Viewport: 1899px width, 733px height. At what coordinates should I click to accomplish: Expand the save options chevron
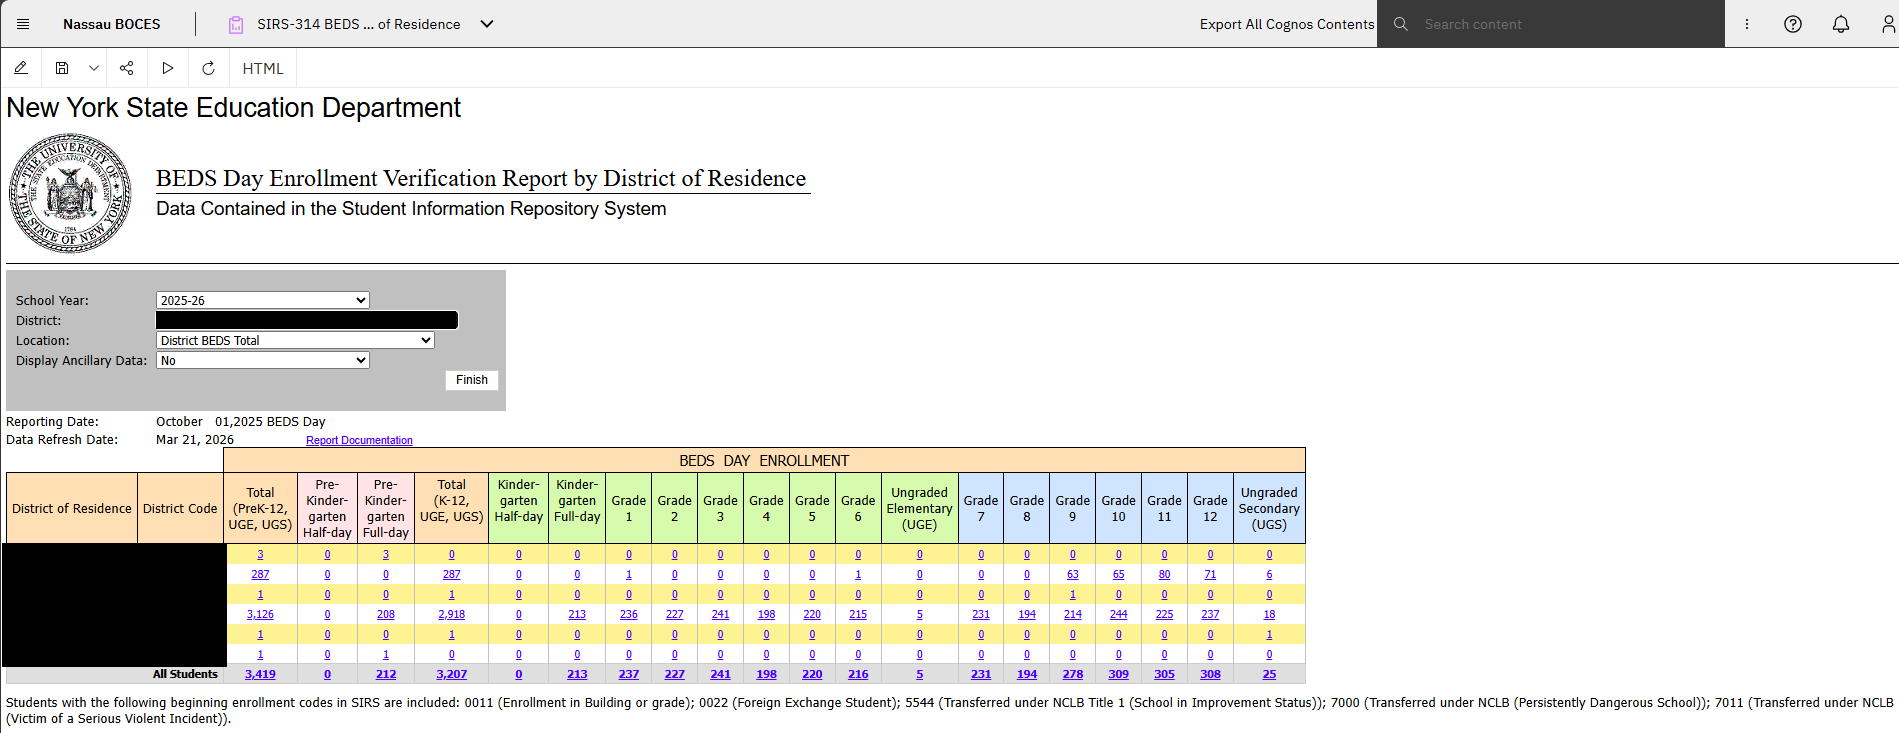93,68
